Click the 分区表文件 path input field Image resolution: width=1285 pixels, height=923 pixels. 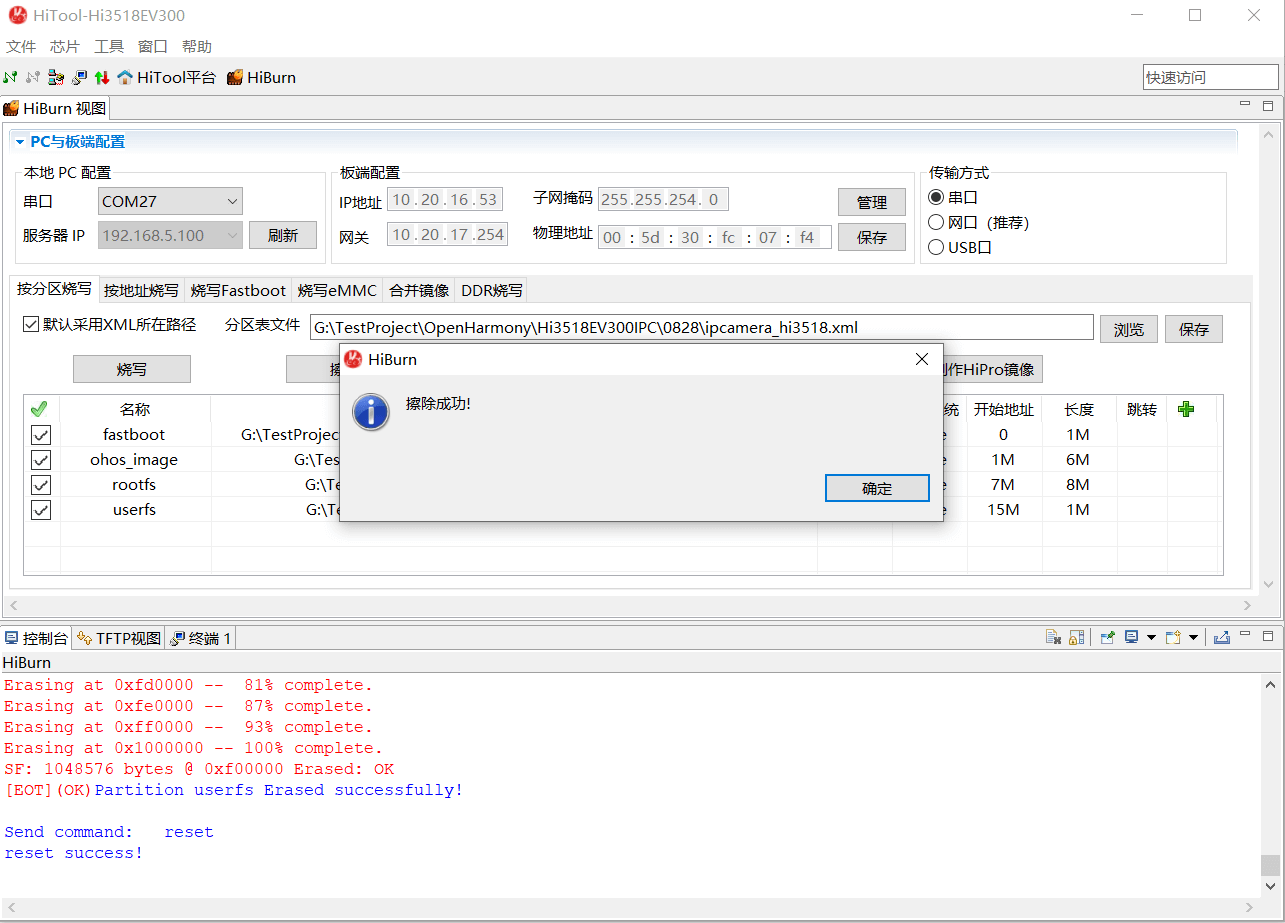pos(701,327)
